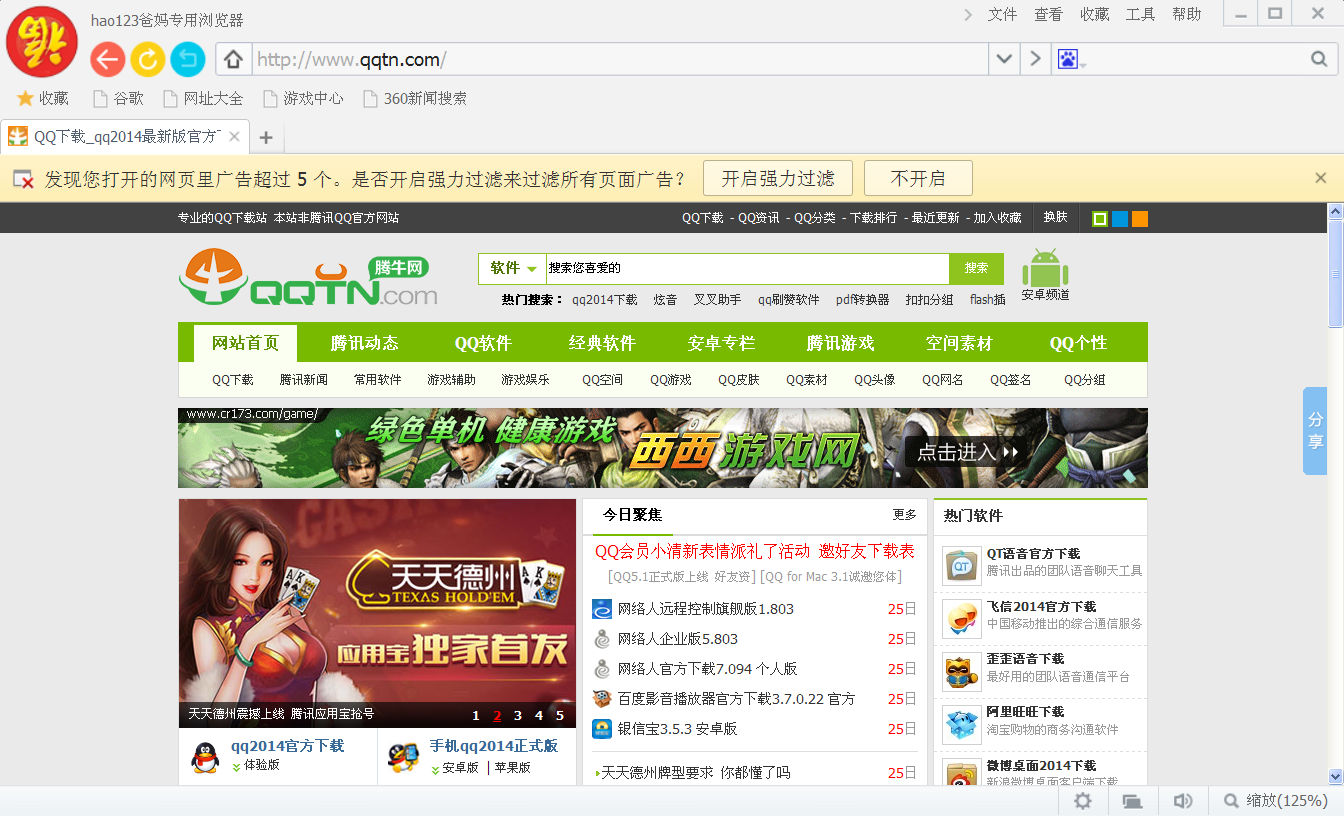
Task: Dismiss the ad filter notification bar
Action: (1321, 178)
